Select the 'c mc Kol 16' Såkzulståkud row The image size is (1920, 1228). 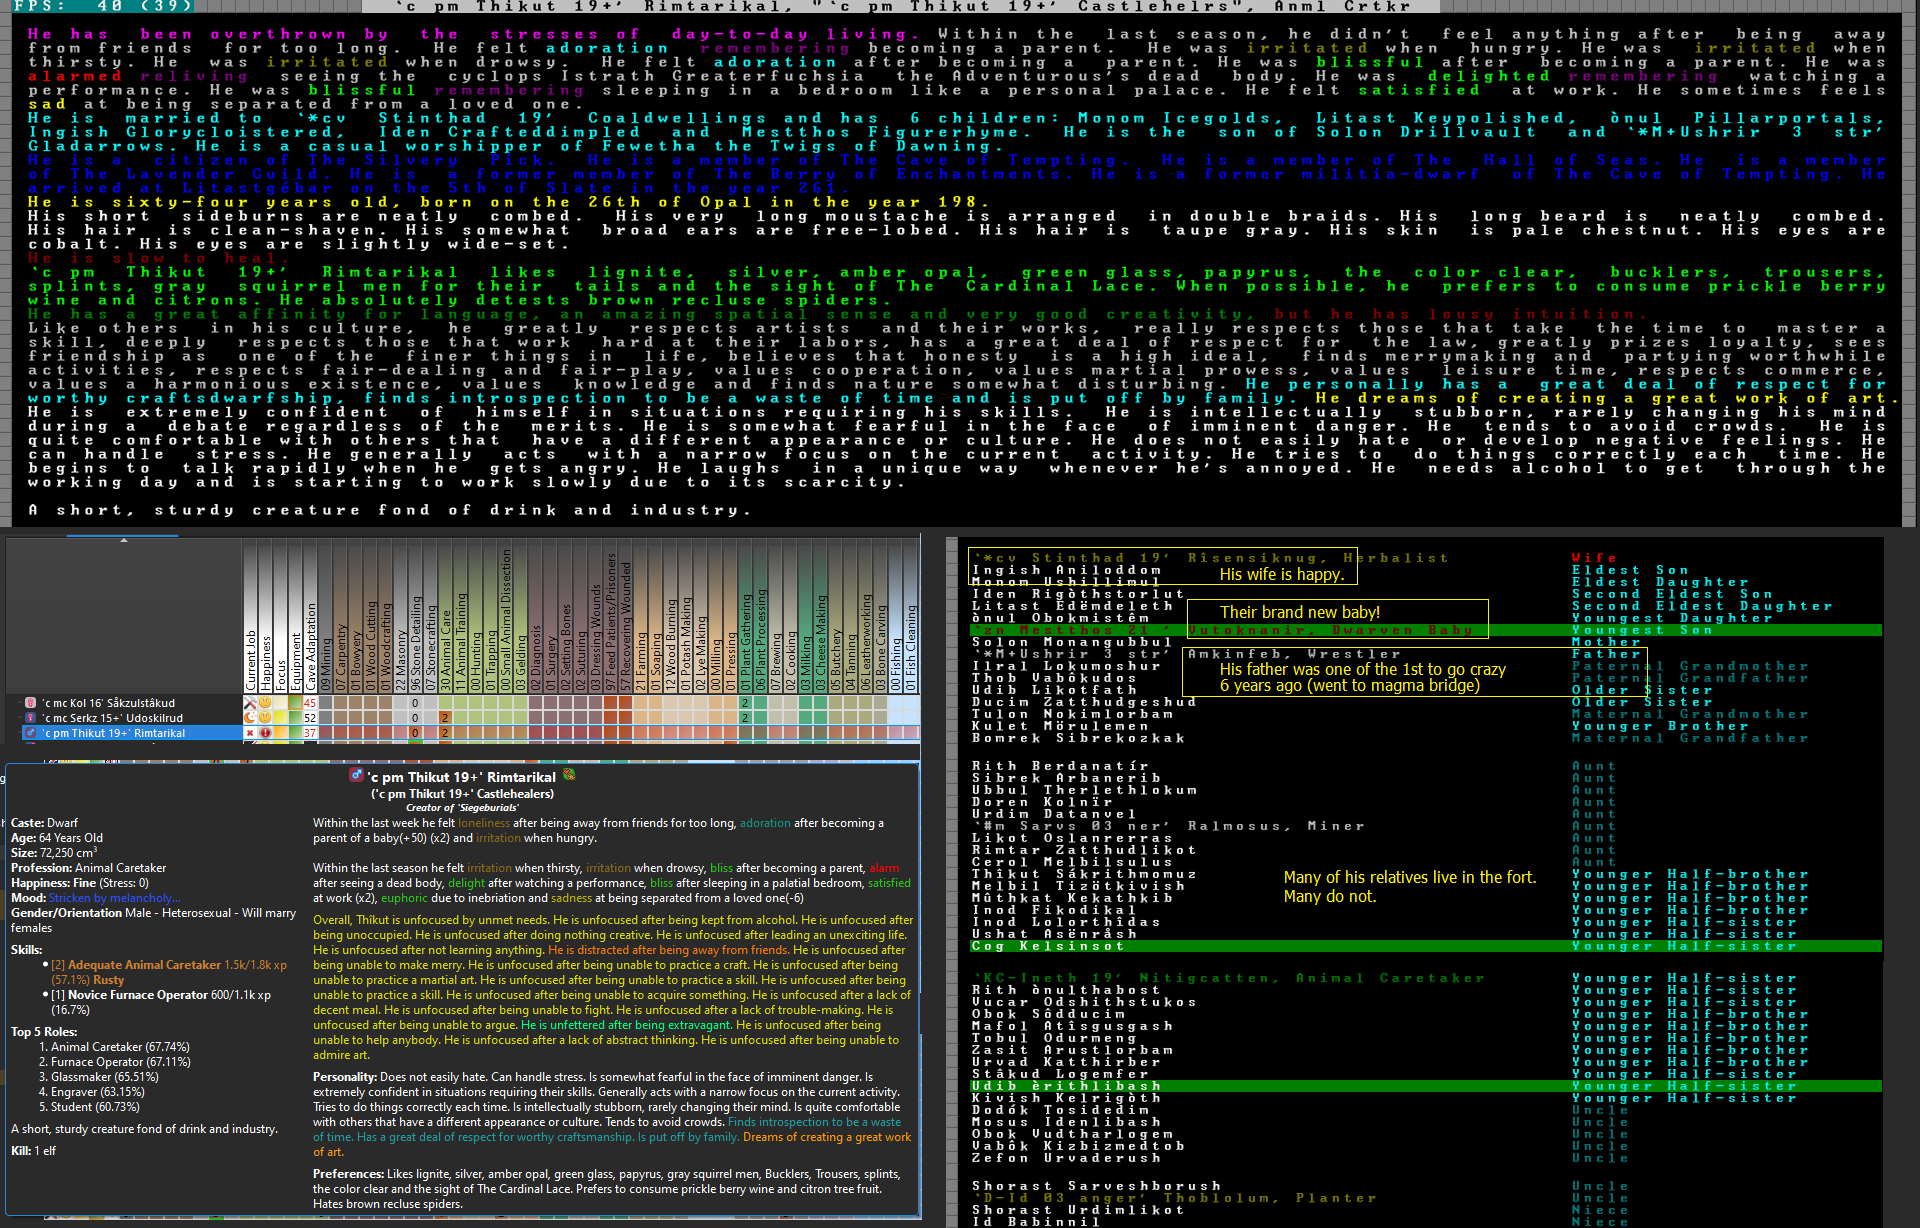click(x=108, y=703)
